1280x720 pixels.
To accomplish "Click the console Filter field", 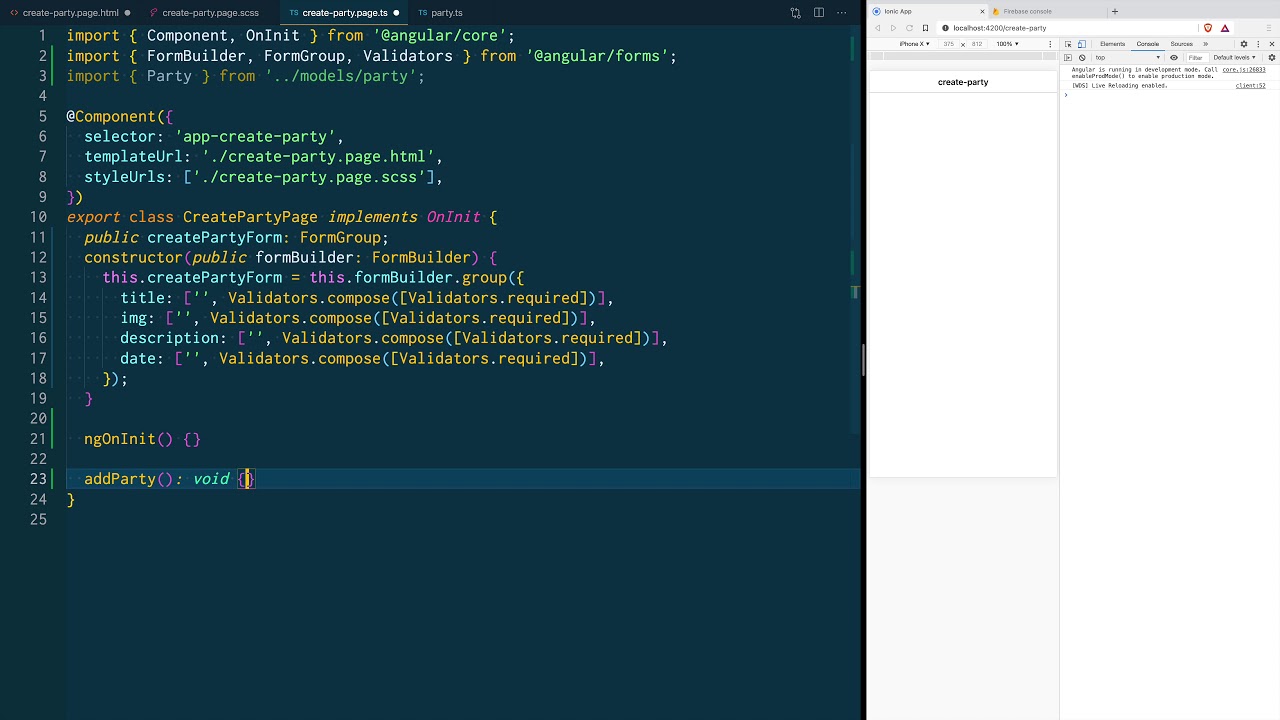I will click(1198, 58).
